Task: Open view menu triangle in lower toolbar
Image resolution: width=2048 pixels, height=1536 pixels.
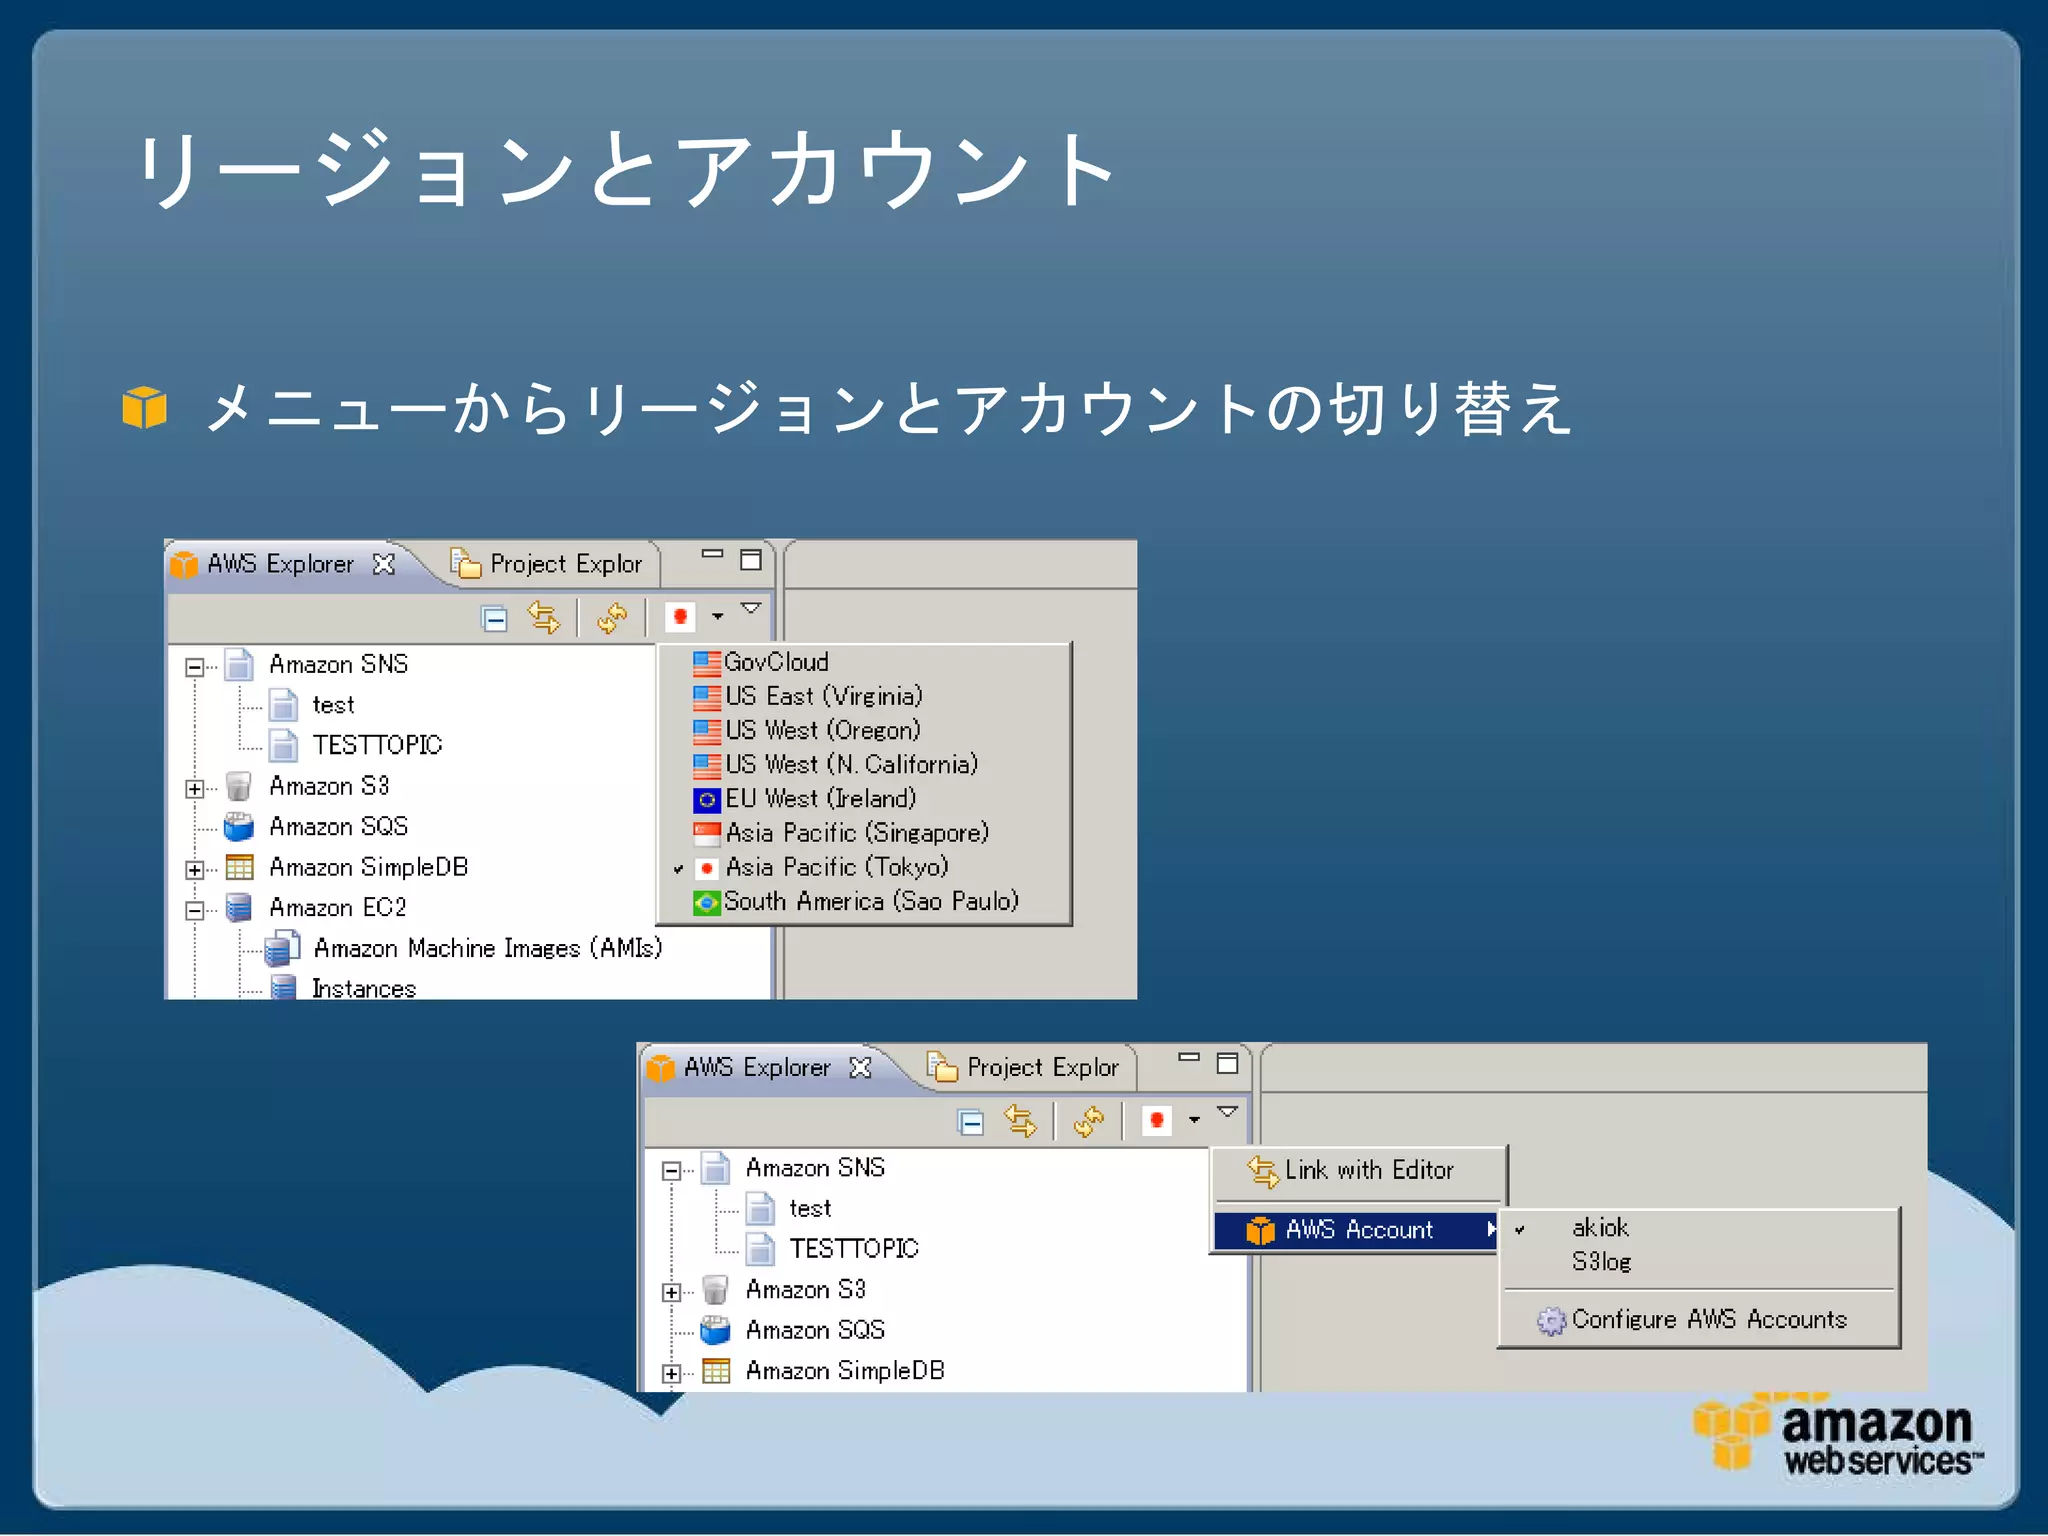Action: point(1227,1111)
